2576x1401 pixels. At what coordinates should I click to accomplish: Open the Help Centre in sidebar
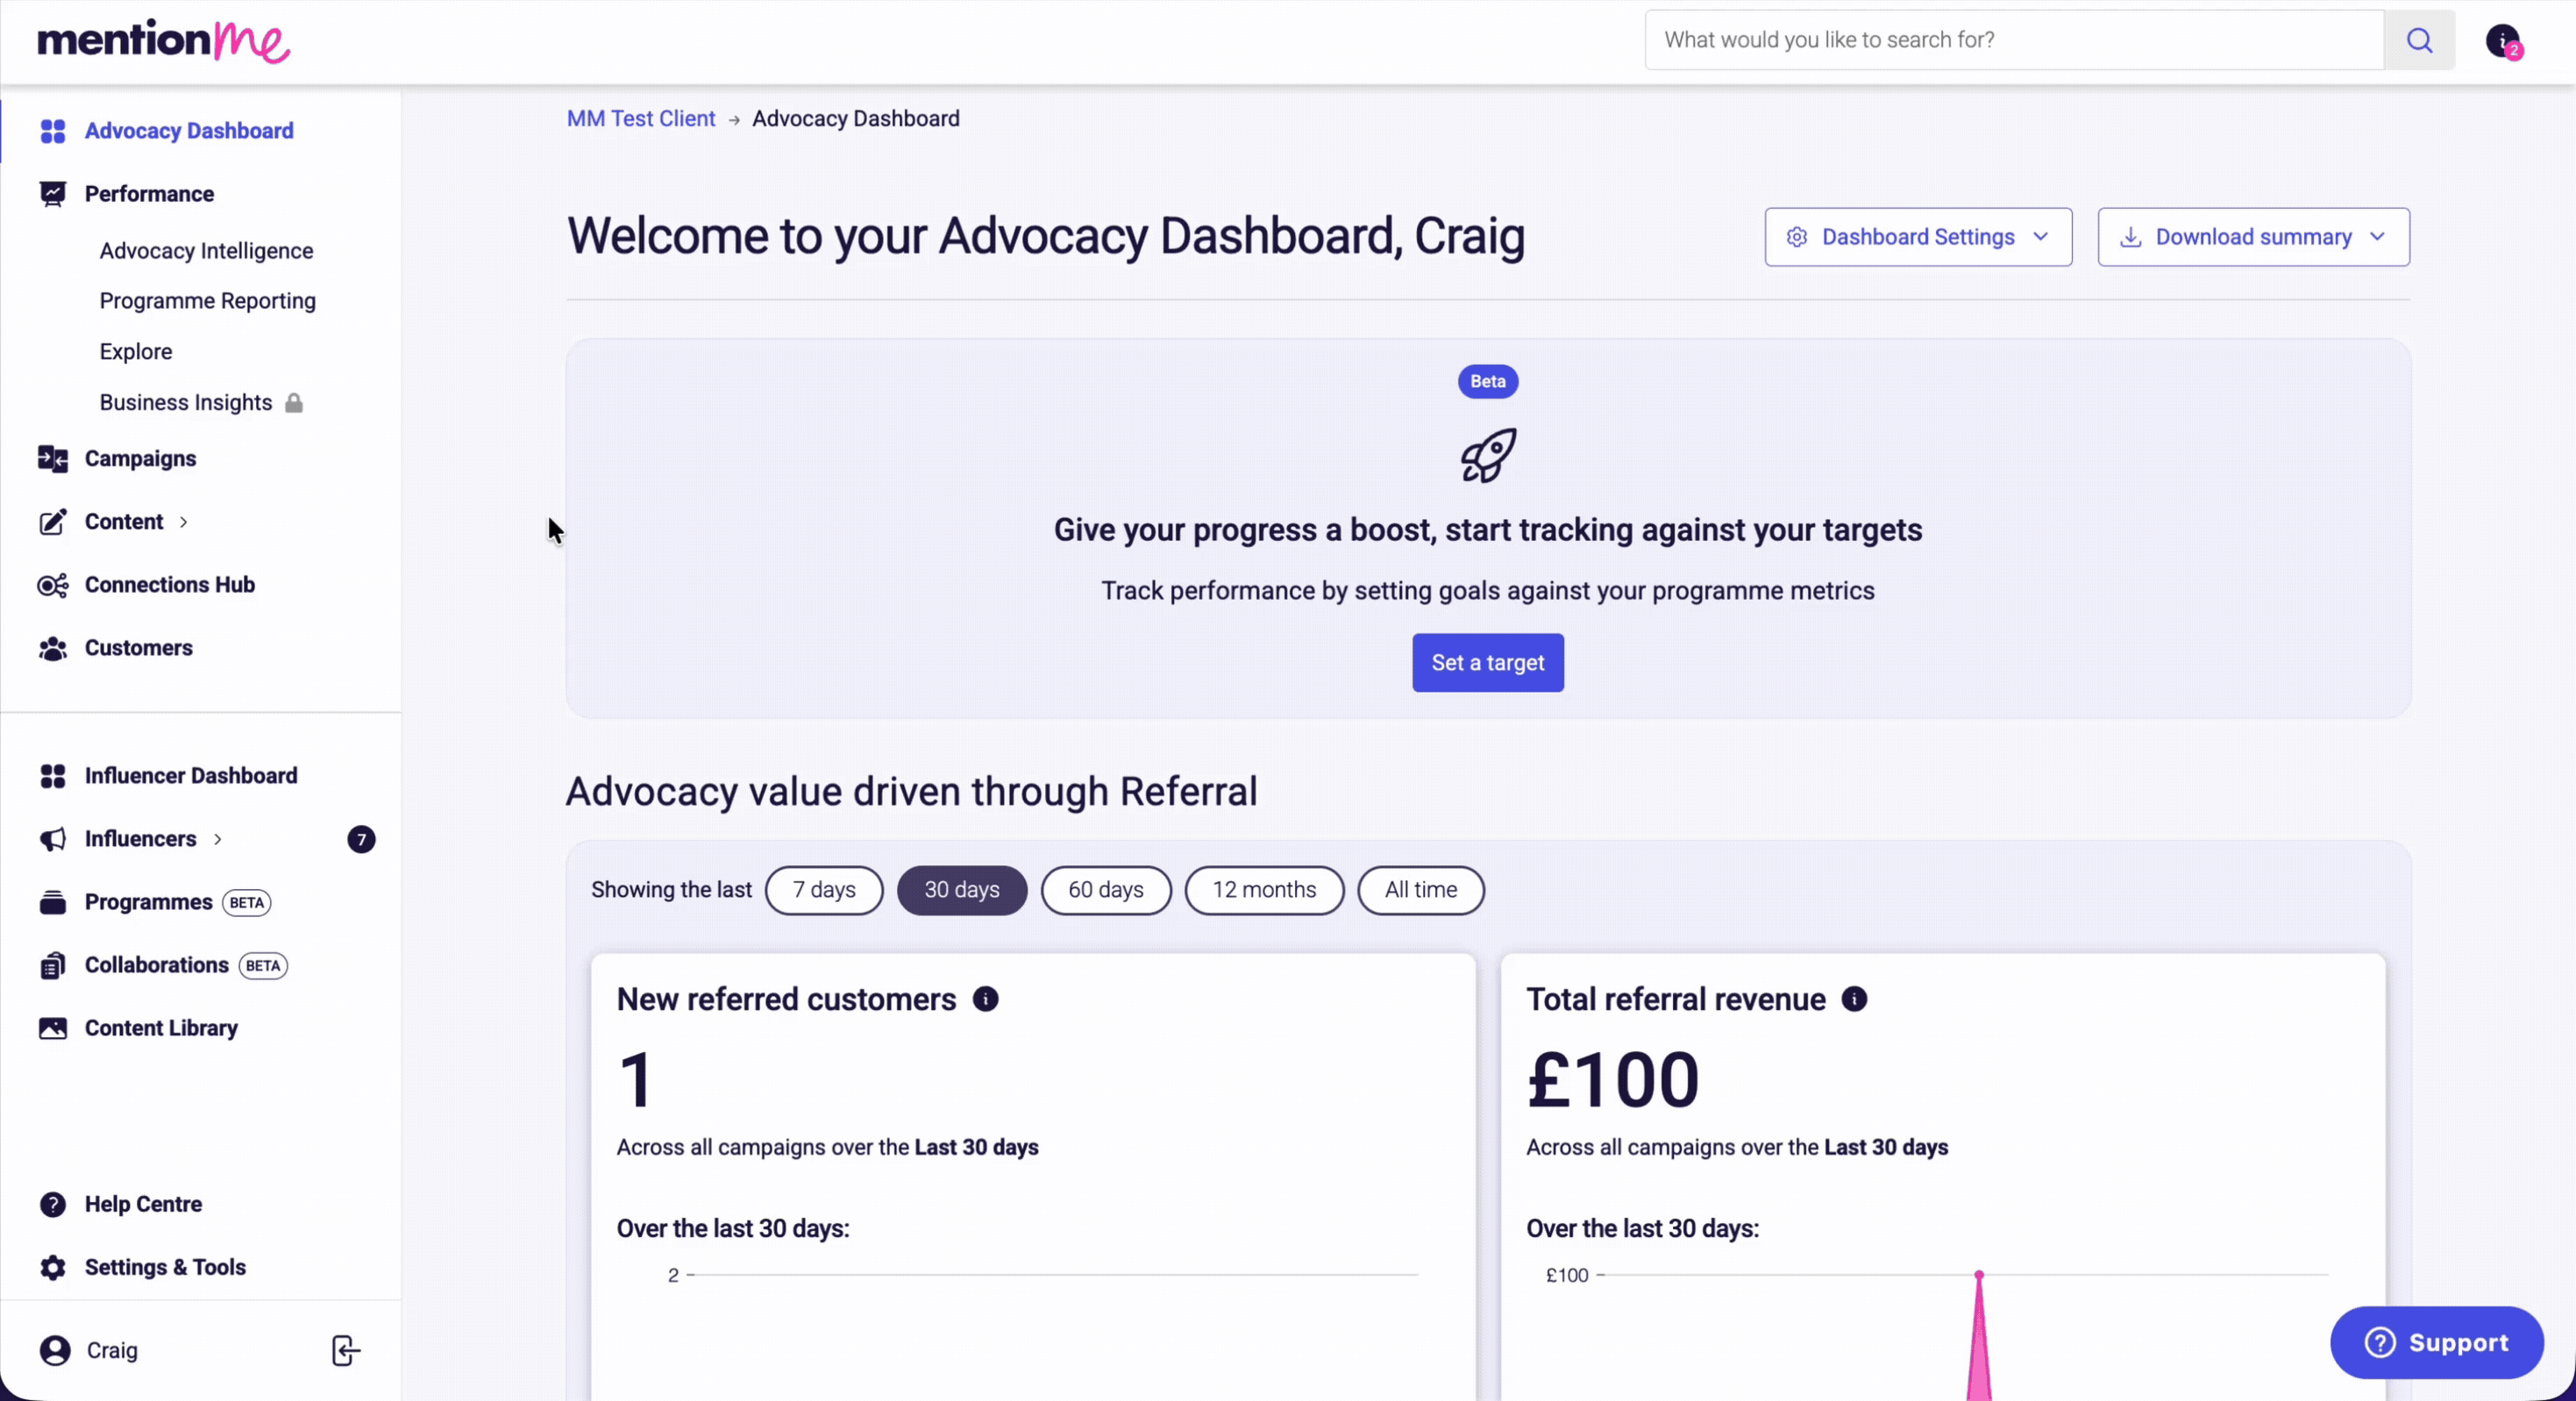click(143, 1204)
